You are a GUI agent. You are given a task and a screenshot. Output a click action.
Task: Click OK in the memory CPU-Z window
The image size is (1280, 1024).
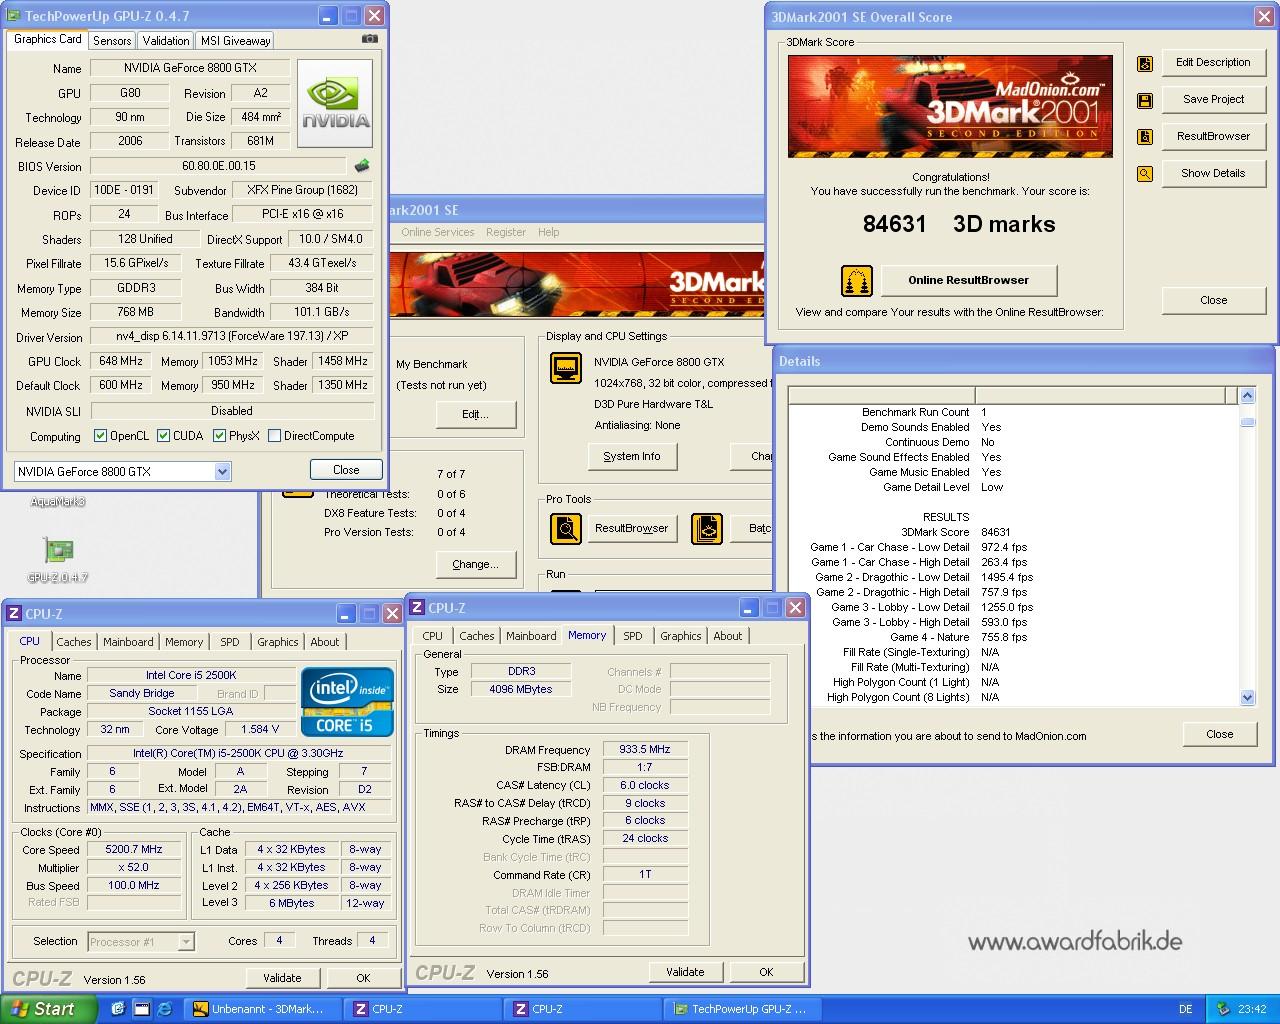tap(766, 972)
